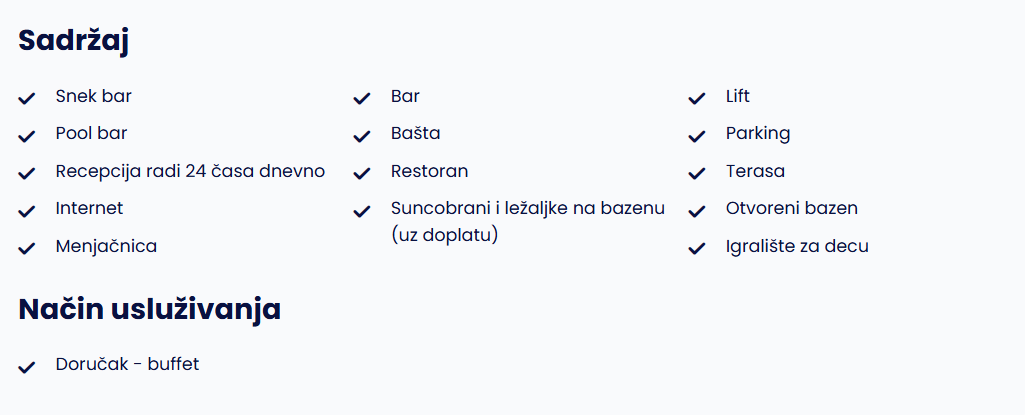Click the checkmark next to Menjačnica
This screenshot has width=1025, height=416.
26,249
